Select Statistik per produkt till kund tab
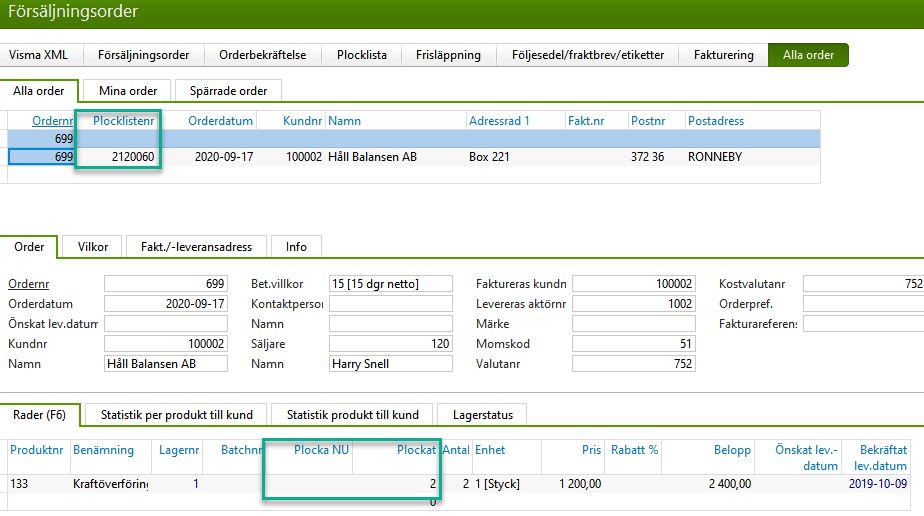This screenshot has width=924, height=516. [x=177, y=414]
